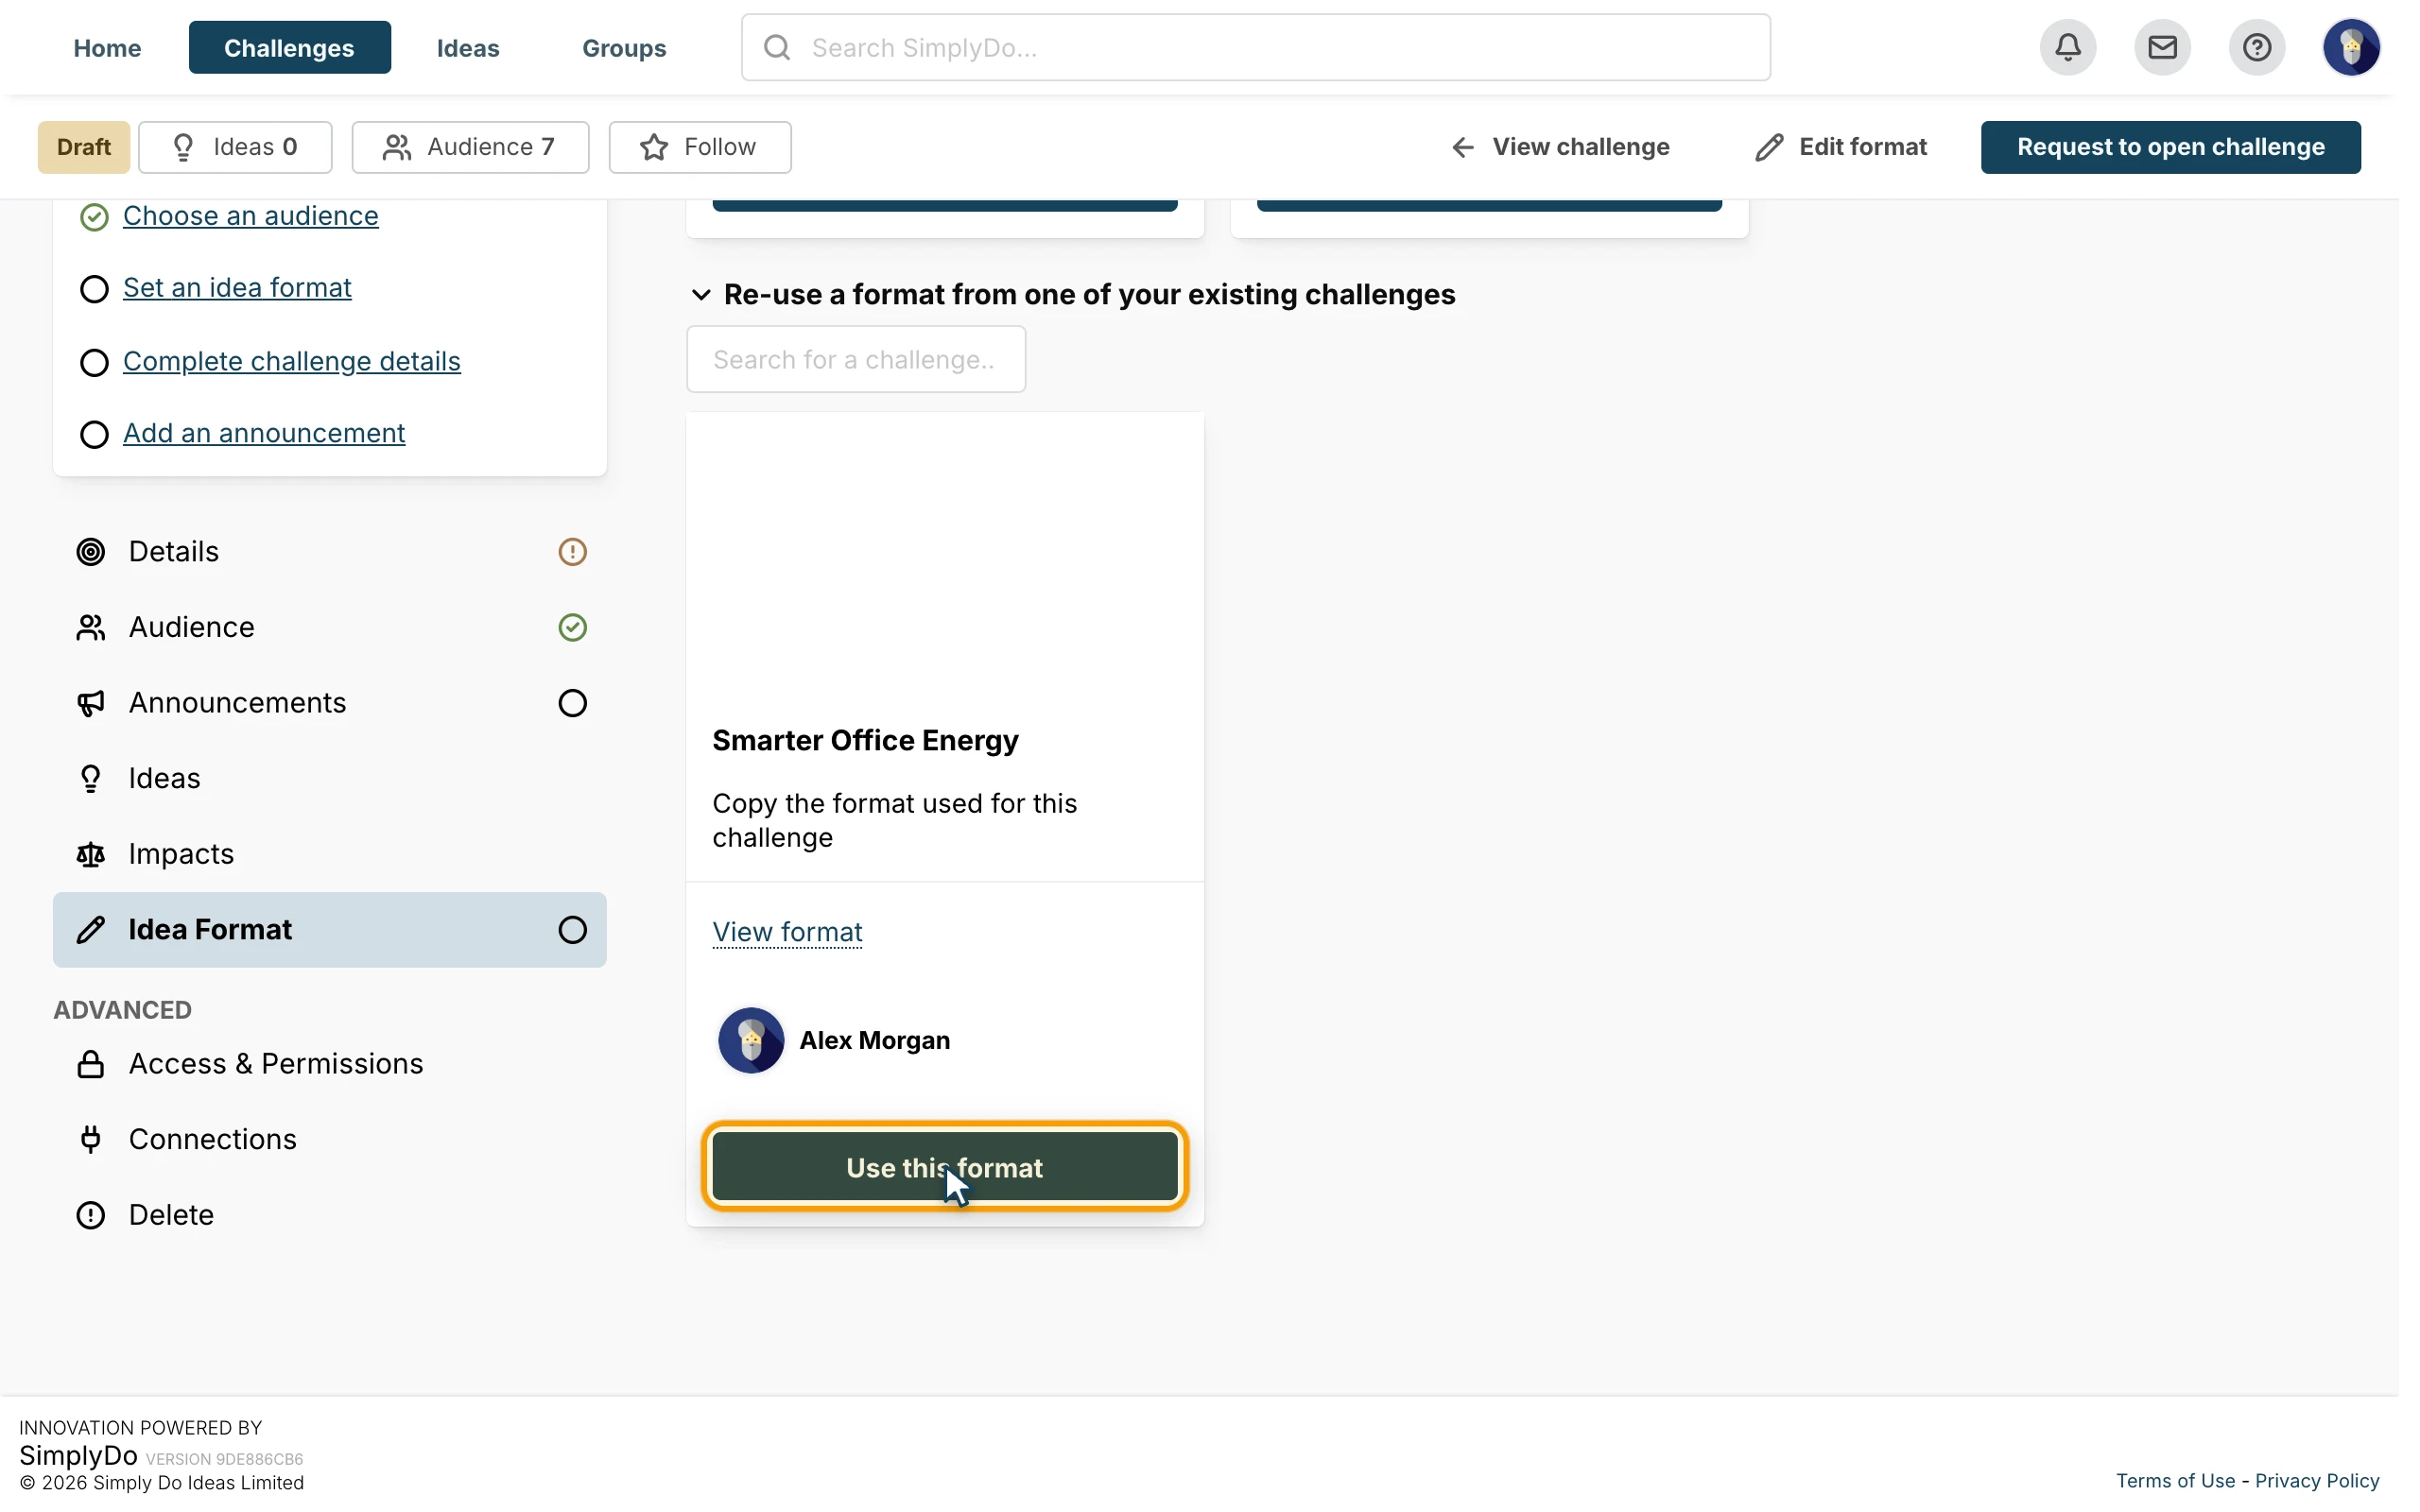Go to the Home tab
The width and height of the screenshot is (2420, 1512).
click(107, 48)
